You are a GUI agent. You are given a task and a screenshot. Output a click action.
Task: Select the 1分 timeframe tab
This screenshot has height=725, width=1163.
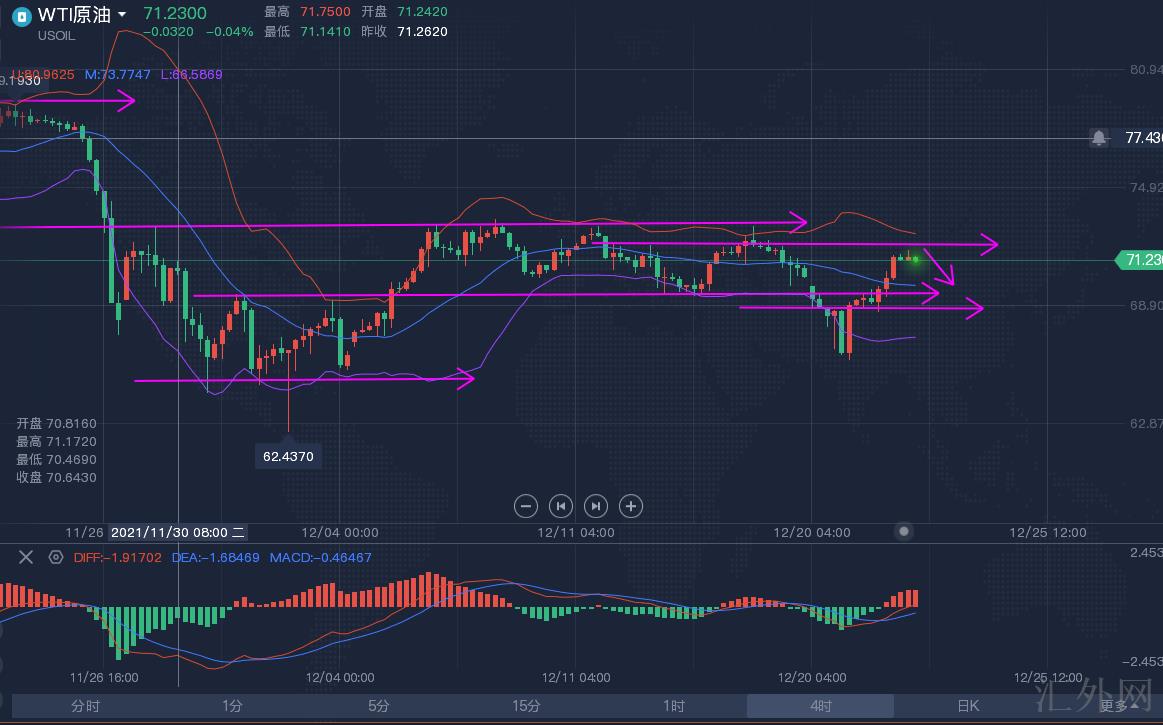pos(232,706)
